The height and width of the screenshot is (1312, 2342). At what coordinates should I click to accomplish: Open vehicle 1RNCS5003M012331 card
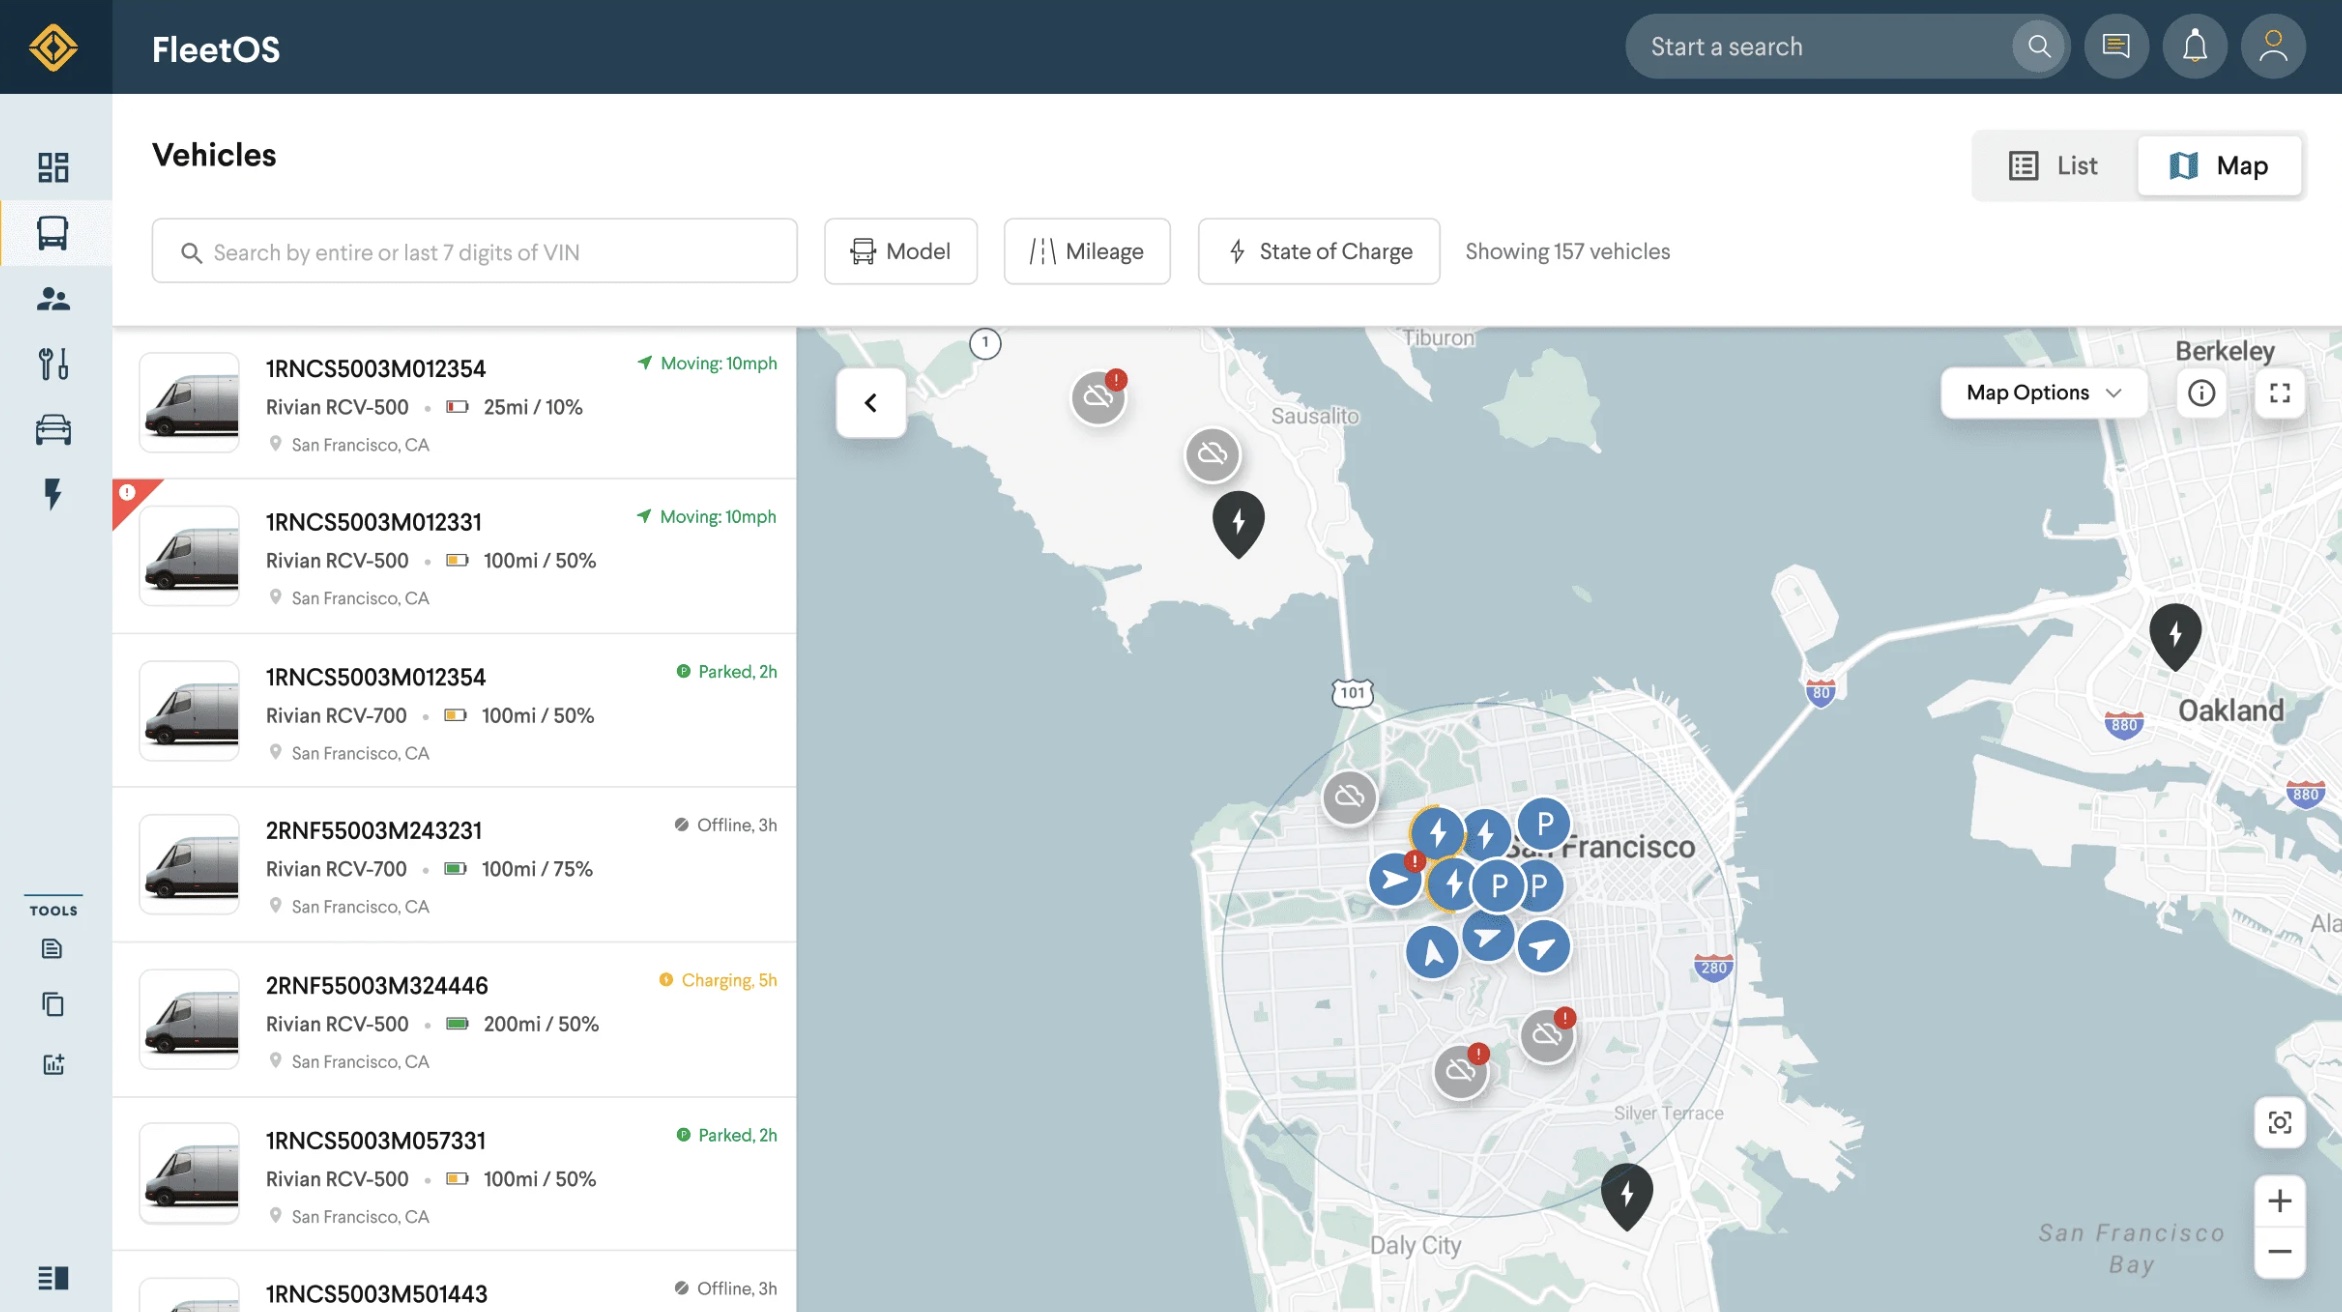(455, 557)
